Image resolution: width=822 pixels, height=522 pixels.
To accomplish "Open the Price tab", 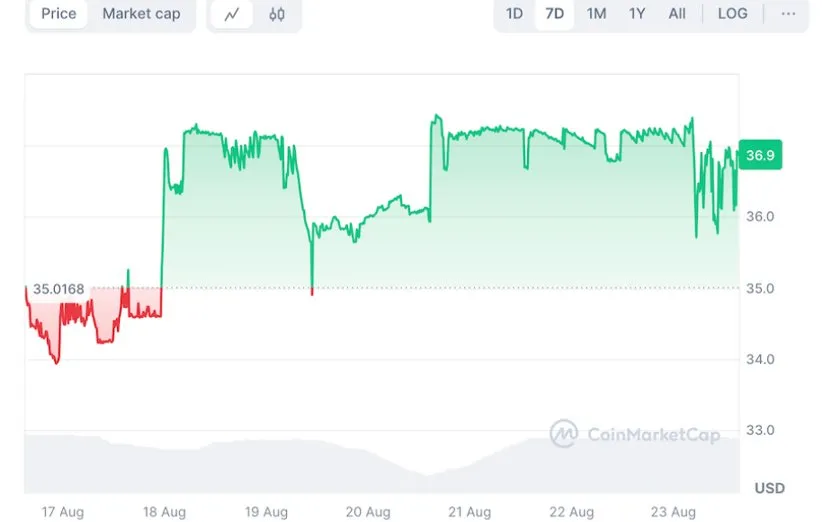I will pos(58,14).
